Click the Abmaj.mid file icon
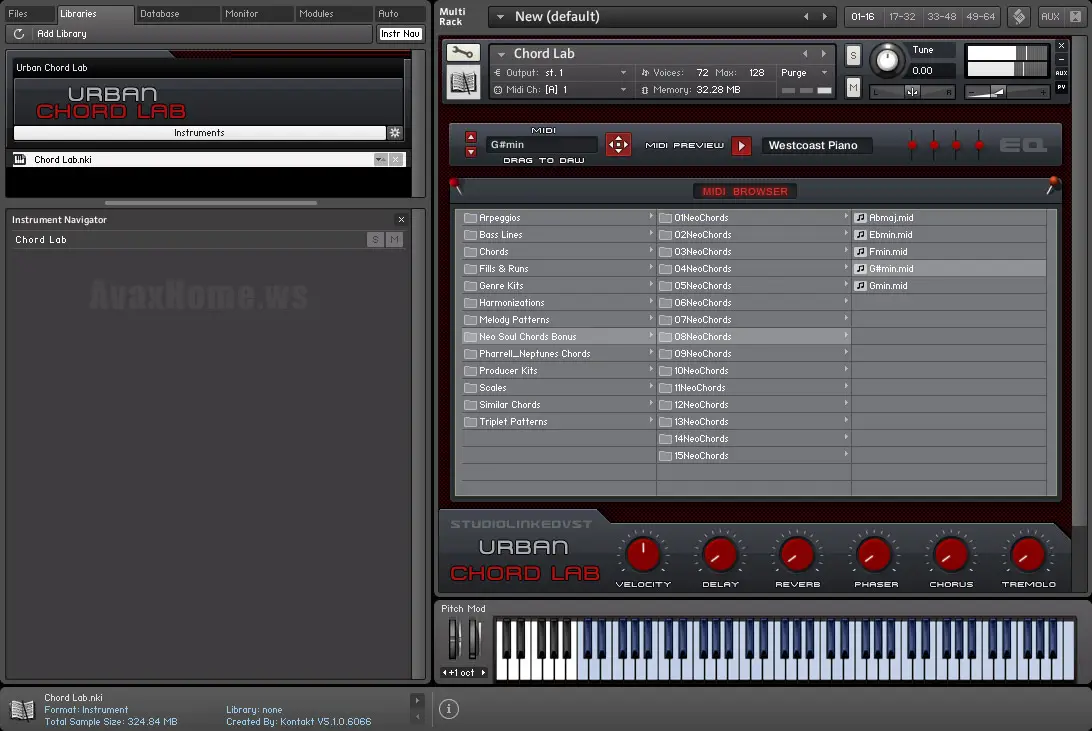Viewport: 1092px width, 731px height. 860,218
